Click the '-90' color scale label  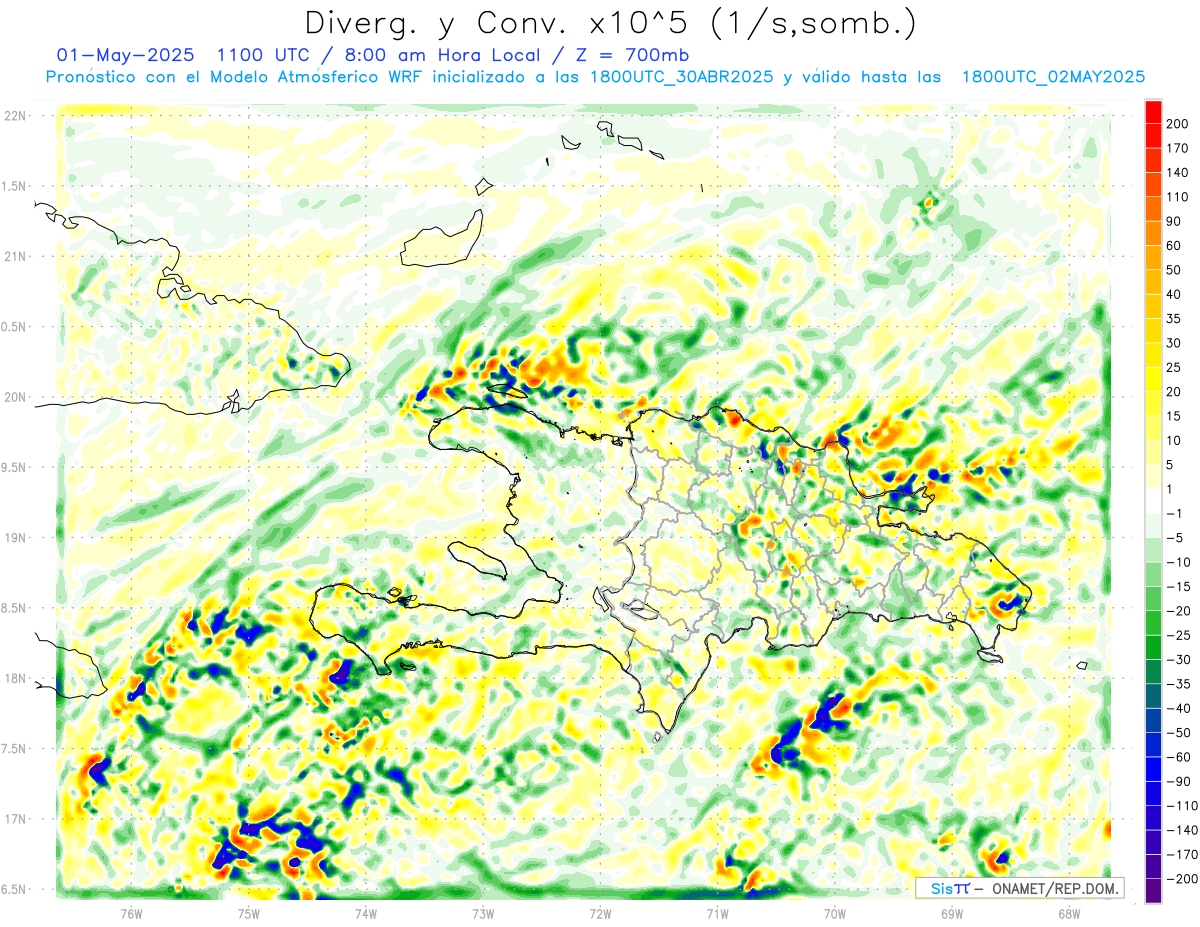[x=1180, y=781]
